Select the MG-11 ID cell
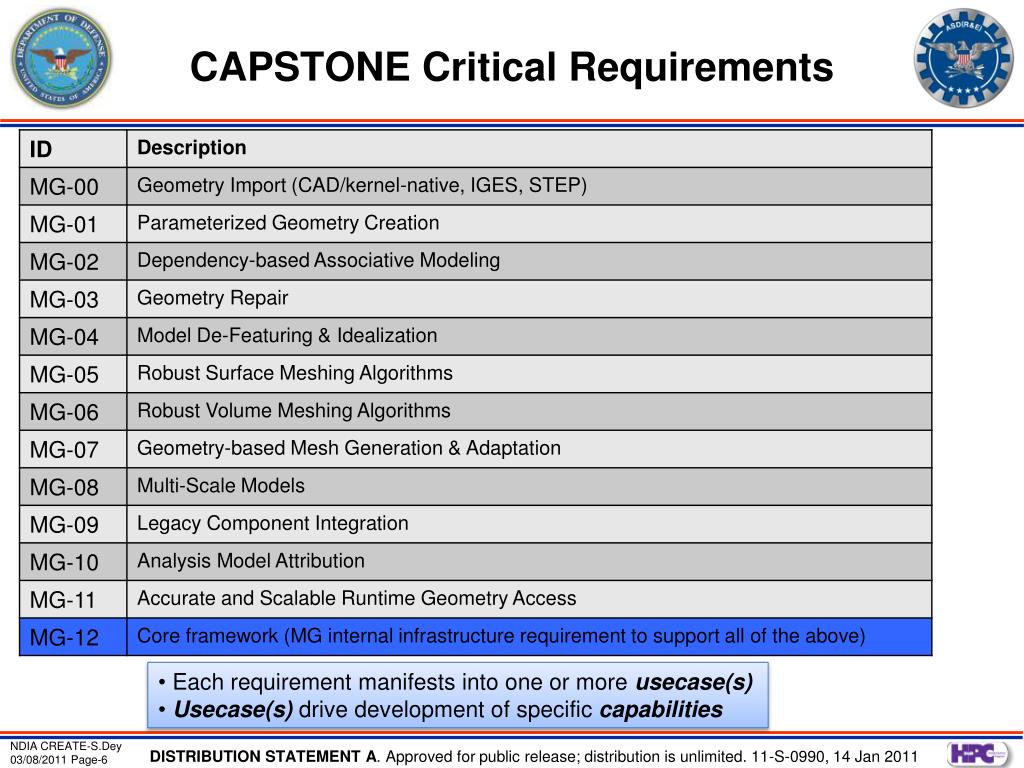 73,600
